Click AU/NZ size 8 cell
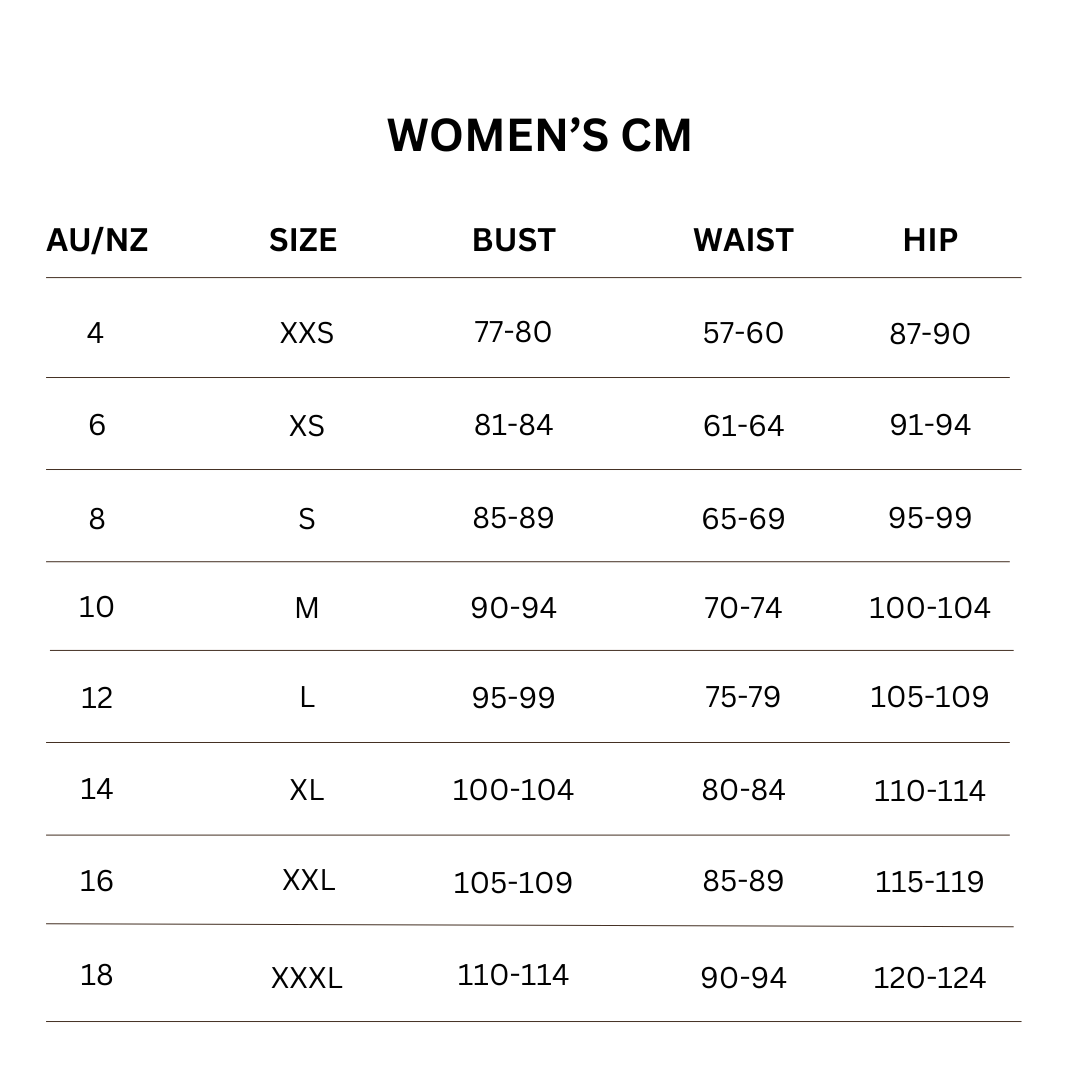 pyautogui.click(x=97, y=519)
